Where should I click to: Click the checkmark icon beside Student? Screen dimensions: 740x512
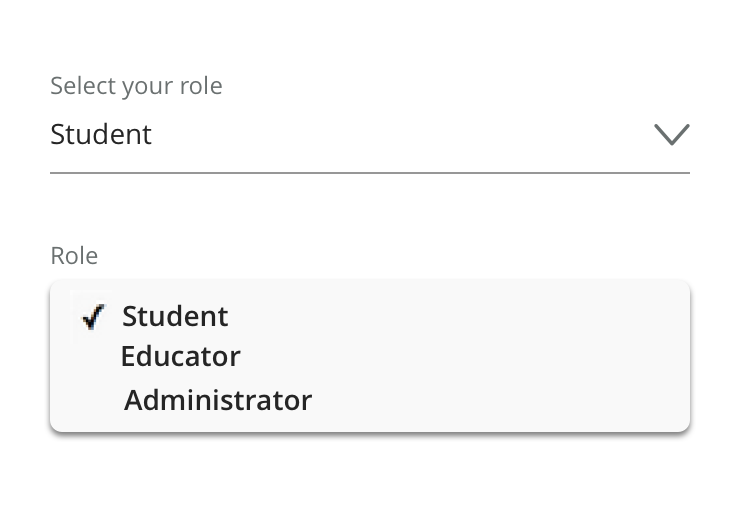94,317
